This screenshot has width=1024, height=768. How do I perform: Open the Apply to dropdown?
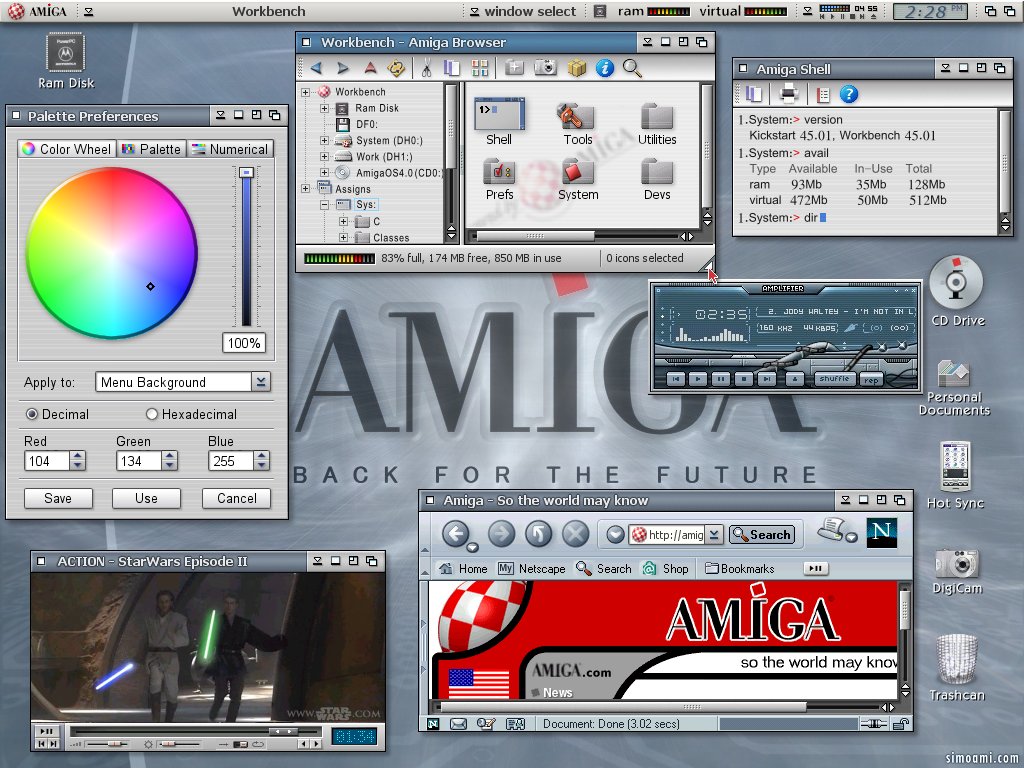pyautogui.click(x=261, y=382)
